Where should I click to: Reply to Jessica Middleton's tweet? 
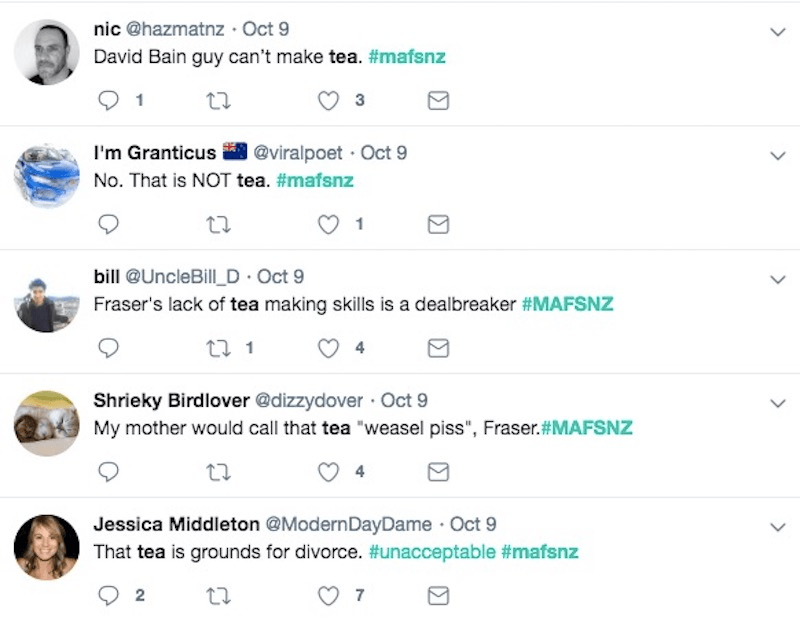(110, 596)
